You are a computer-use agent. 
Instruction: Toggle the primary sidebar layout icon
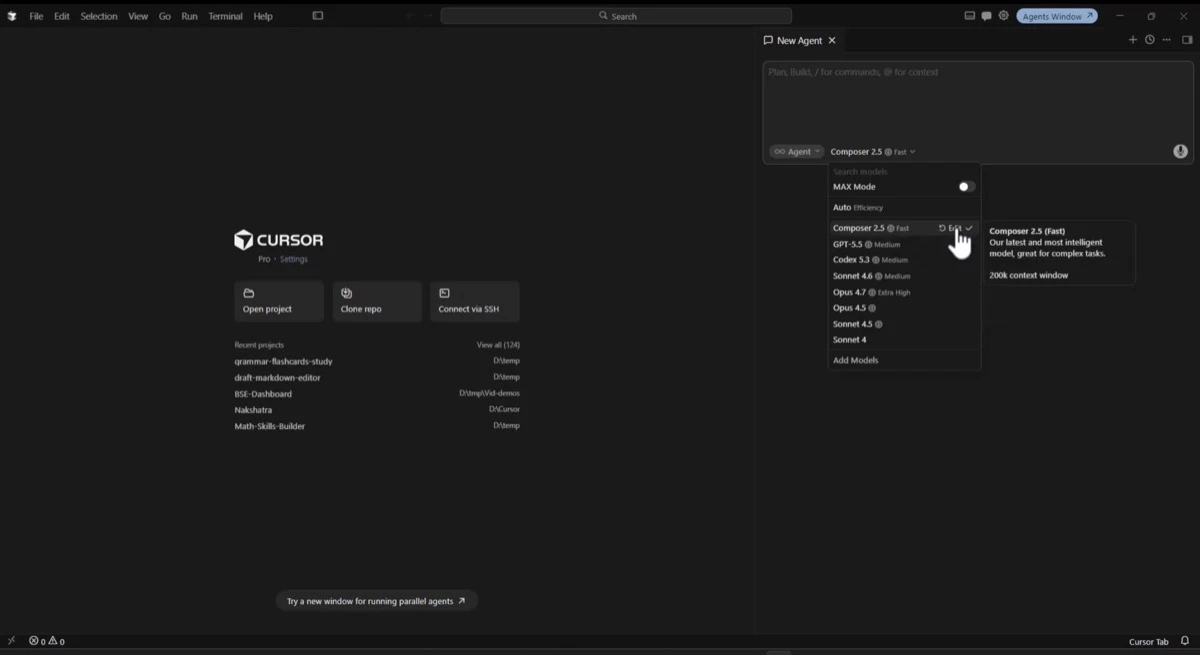(x=318, y=16)
